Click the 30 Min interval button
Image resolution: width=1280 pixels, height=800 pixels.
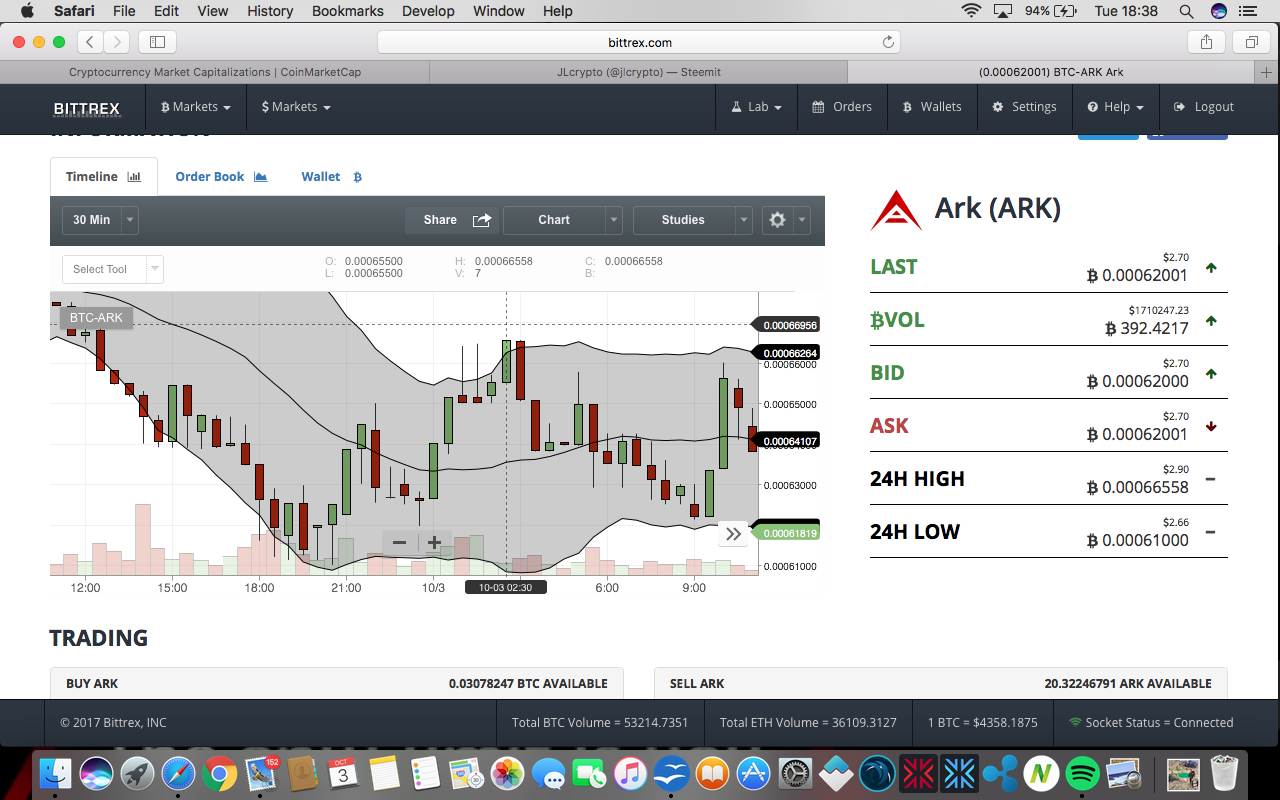92,220
